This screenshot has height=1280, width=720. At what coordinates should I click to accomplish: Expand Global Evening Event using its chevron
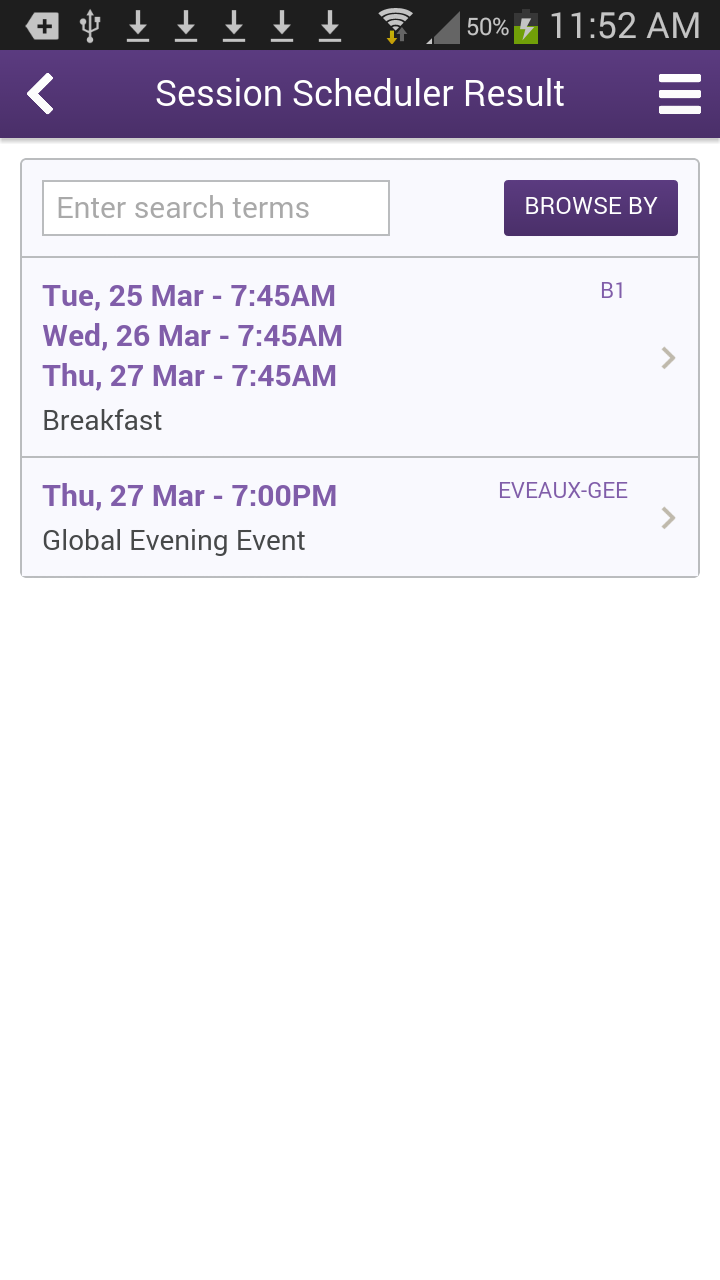pos(669,518)
